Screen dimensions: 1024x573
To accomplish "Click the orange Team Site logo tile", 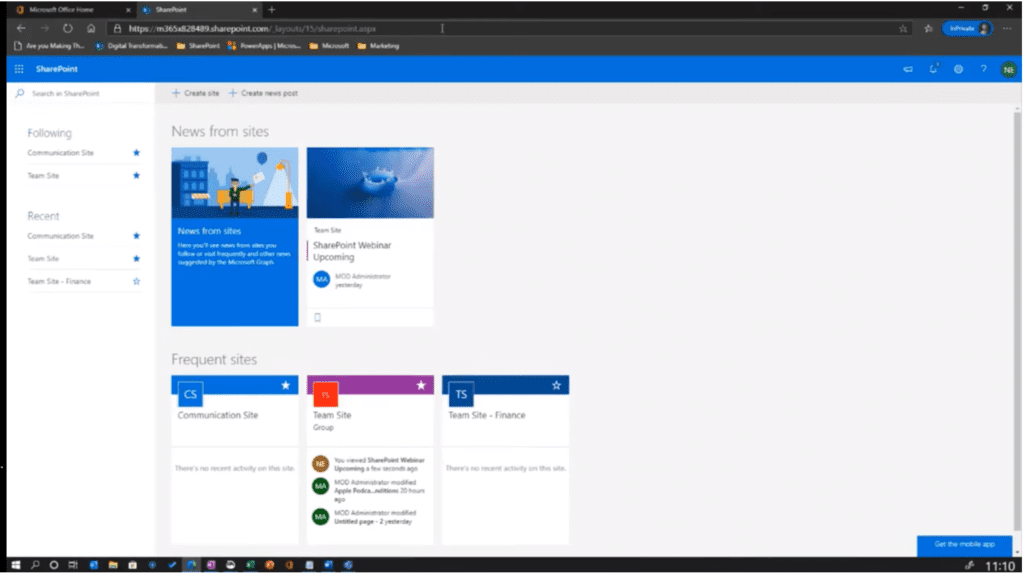I will coord(325,394).
